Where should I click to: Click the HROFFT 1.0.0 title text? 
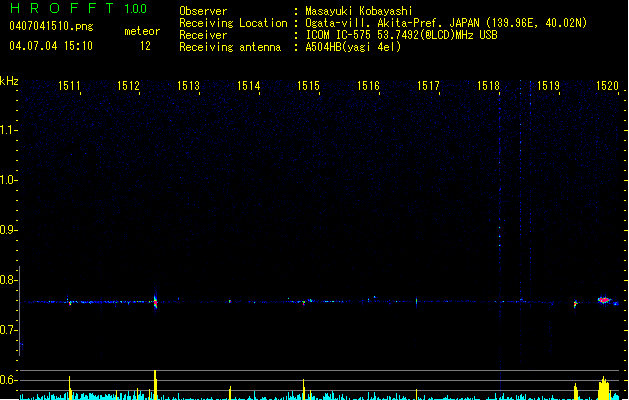79,8
